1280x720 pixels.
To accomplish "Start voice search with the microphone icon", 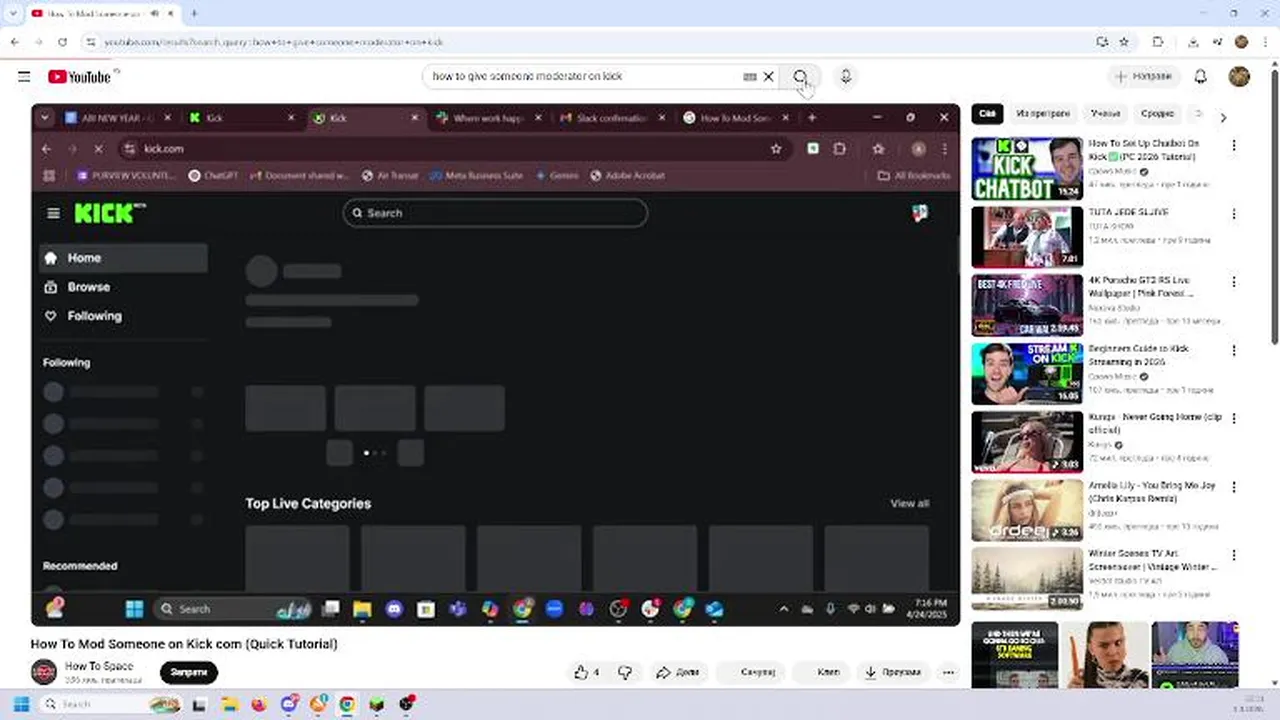I will (x=846, y=76).
